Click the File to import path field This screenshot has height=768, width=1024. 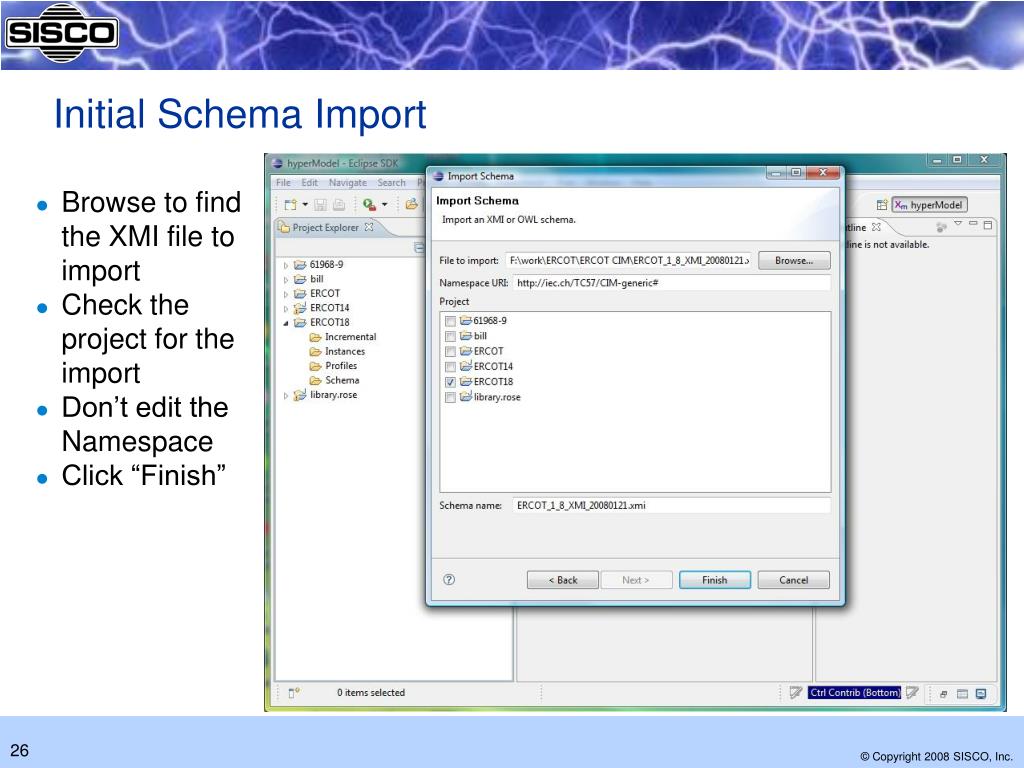coord(629,261)
